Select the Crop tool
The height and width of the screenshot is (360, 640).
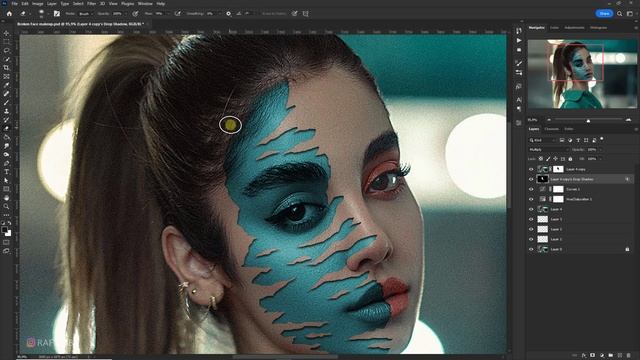click(6, 68)
